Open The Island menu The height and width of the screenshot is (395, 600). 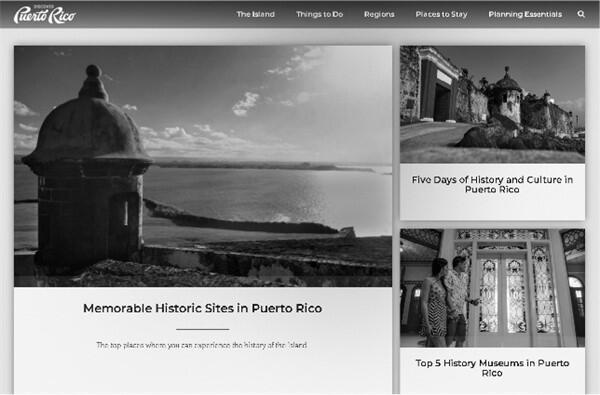[x=255, y=14]
